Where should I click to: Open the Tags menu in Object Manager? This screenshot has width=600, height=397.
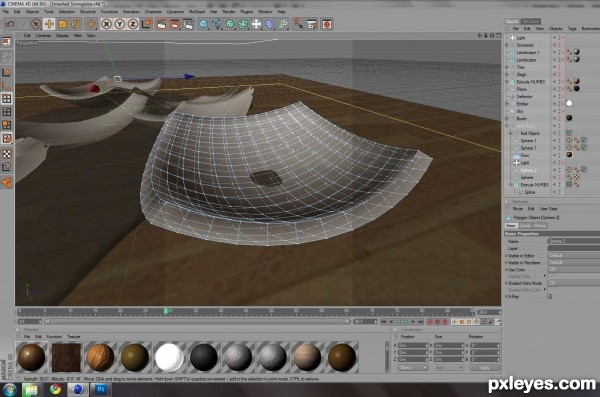[x=572, y=28]
